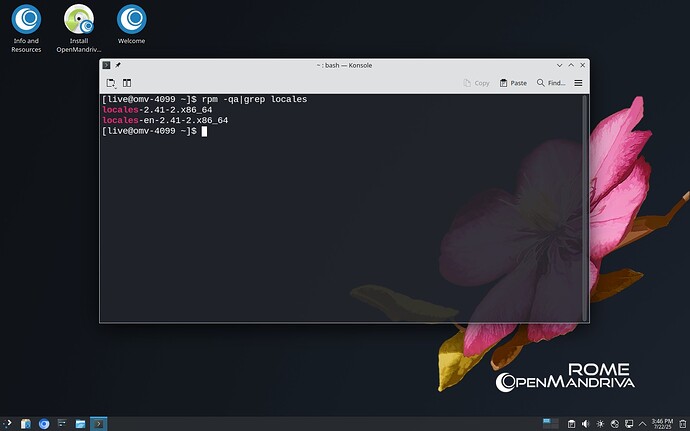The width and height of the screenshot is (690, 431).
Task: Toggle the pin icon in Konsole title bar
Action: click(x=118, y=65)
